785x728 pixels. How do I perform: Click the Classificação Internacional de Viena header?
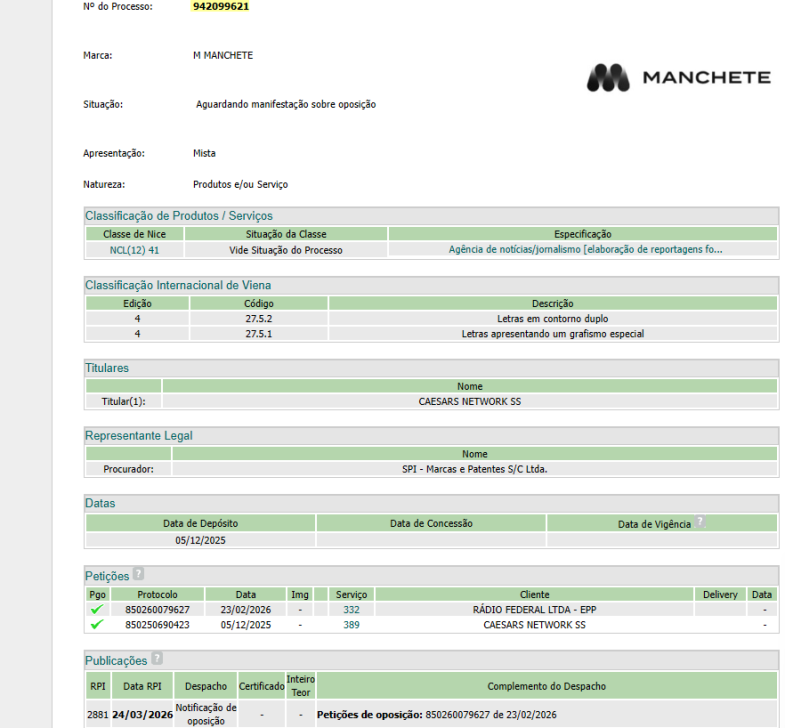(x=178, y=285)
